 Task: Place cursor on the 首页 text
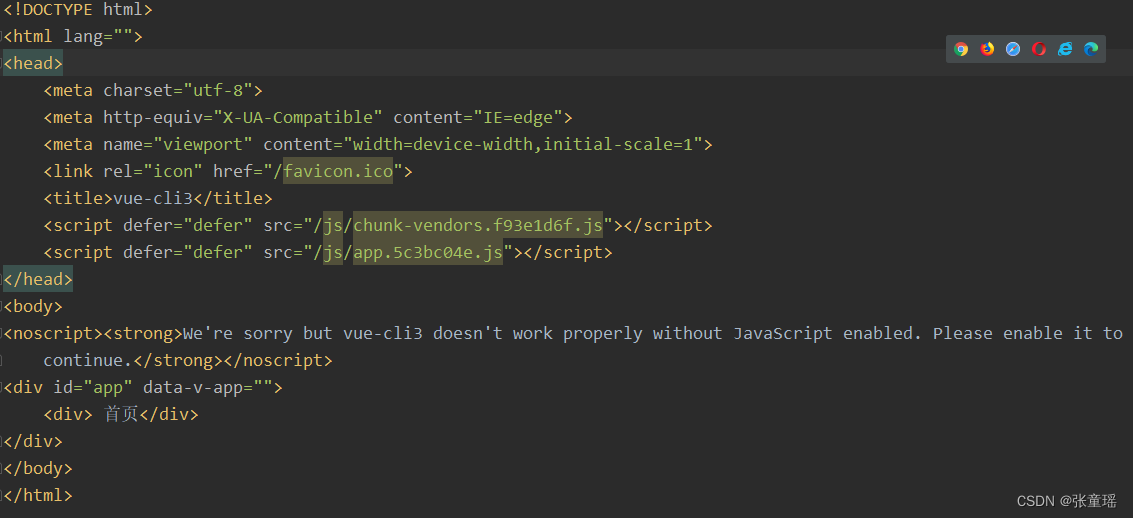122,415
